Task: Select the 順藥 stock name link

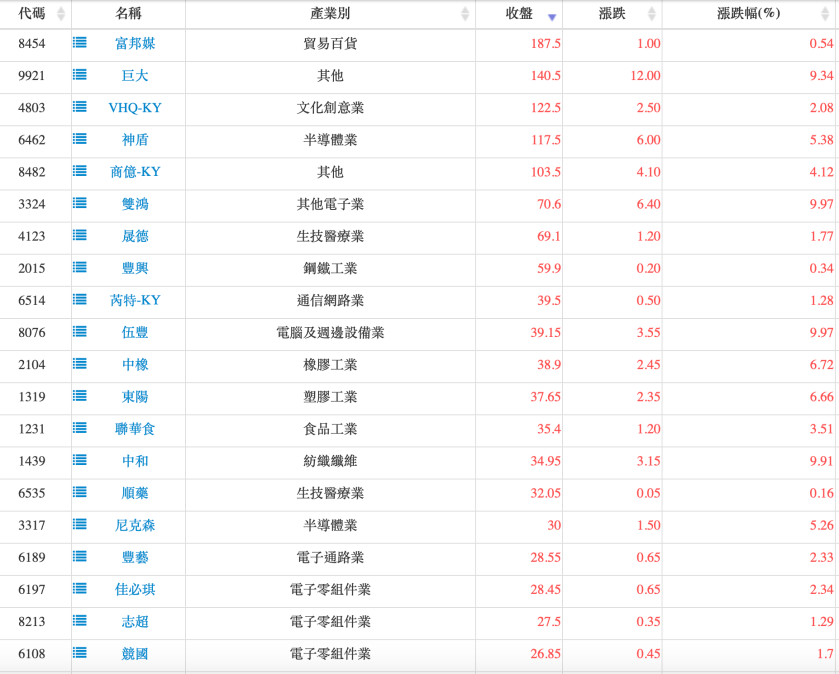Action: pyautogui.click(x=135, y=493)
